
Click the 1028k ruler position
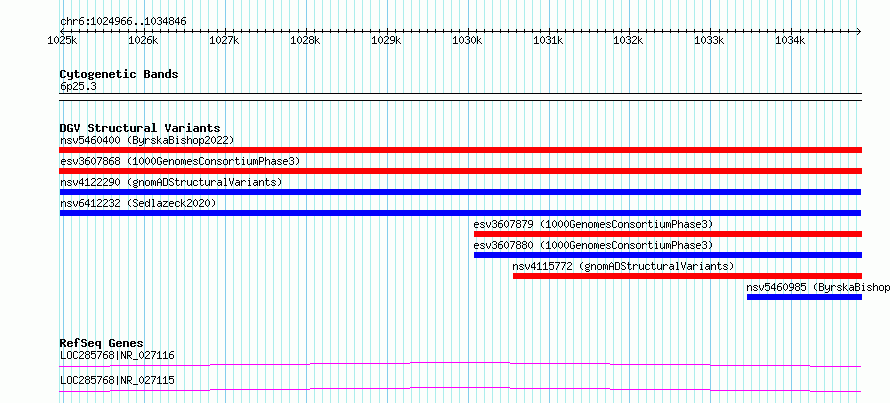307,41
